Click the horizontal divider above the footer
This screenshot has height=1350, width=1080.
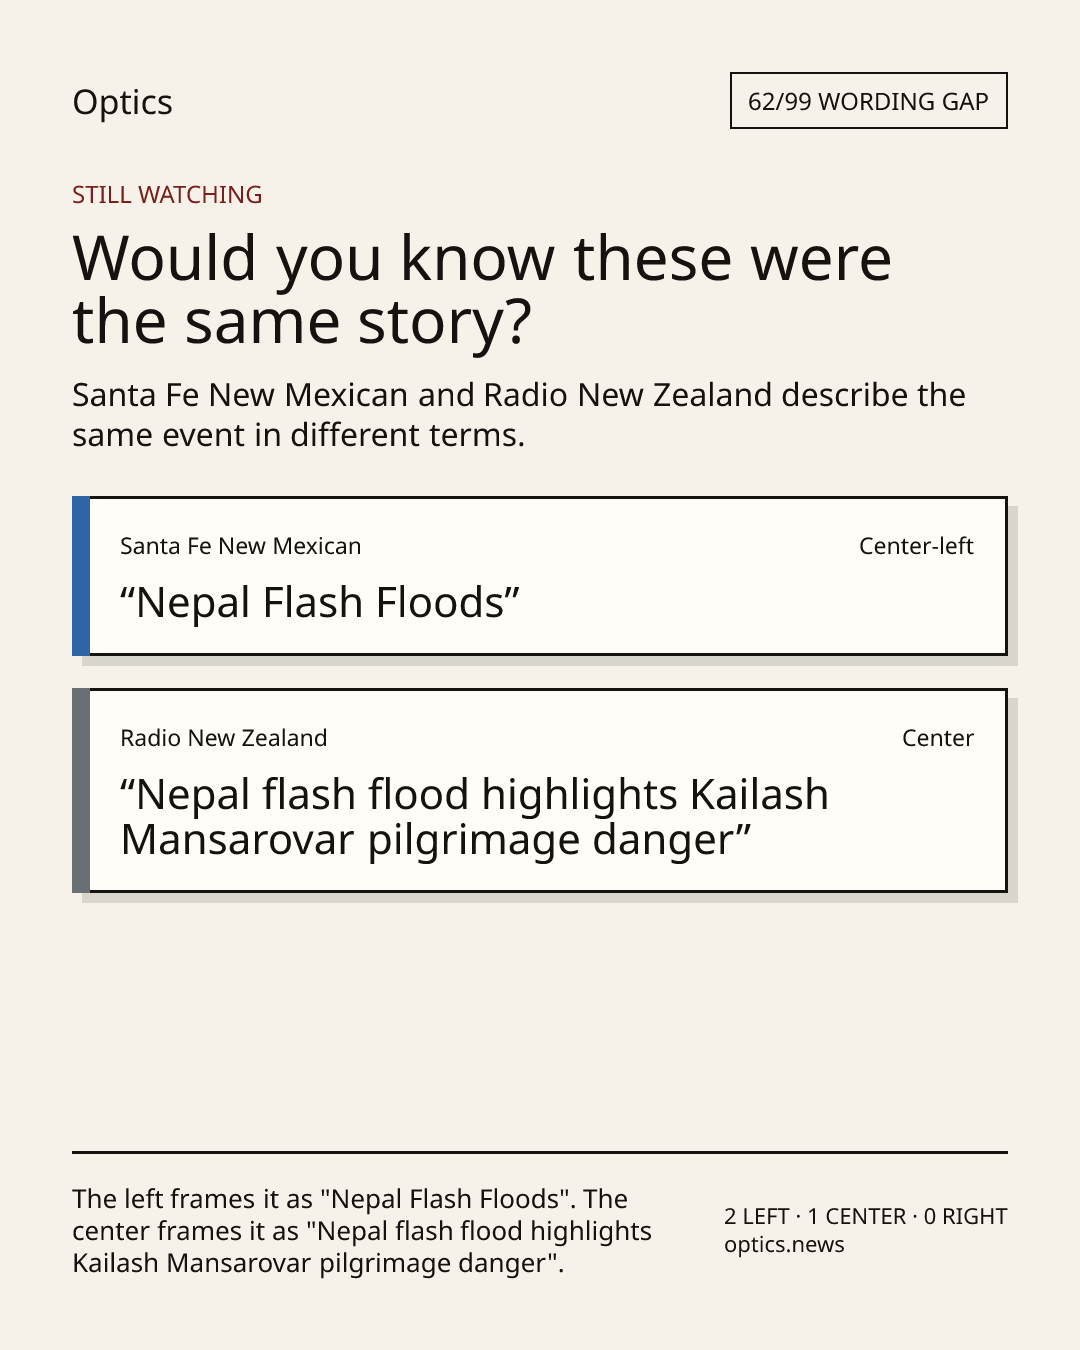click(x=540, y=1152)
